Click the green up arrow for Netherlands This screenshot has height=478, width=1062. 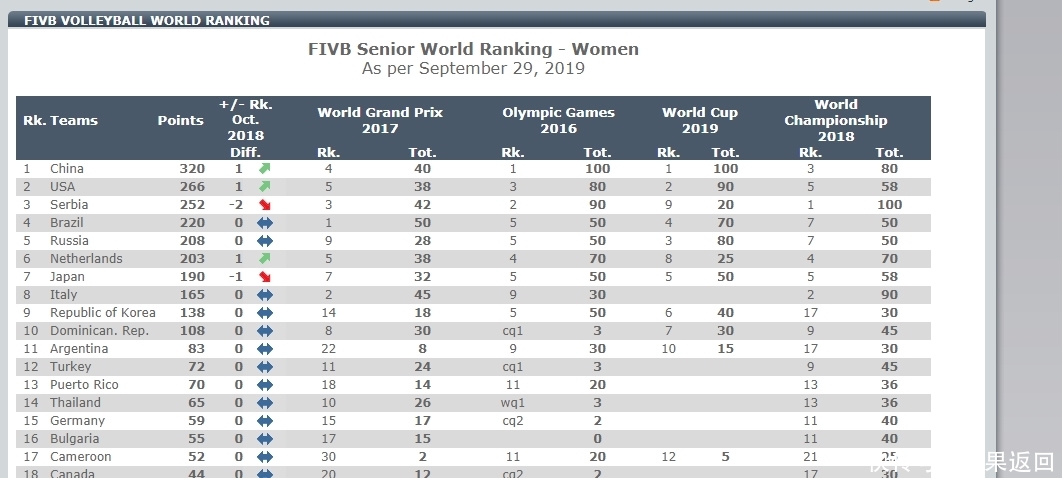click(x=265, y=259)
